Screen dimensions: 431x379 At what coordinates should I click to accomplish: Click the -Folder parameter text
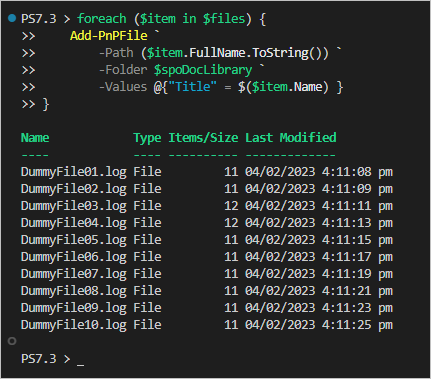coord(123,70)
